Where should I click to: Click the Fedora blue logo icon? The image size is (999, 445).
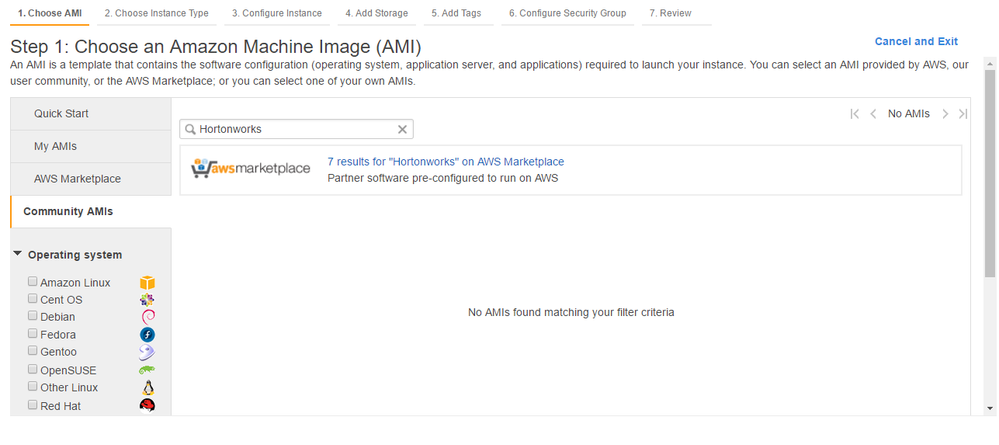(x=147, y=335)
